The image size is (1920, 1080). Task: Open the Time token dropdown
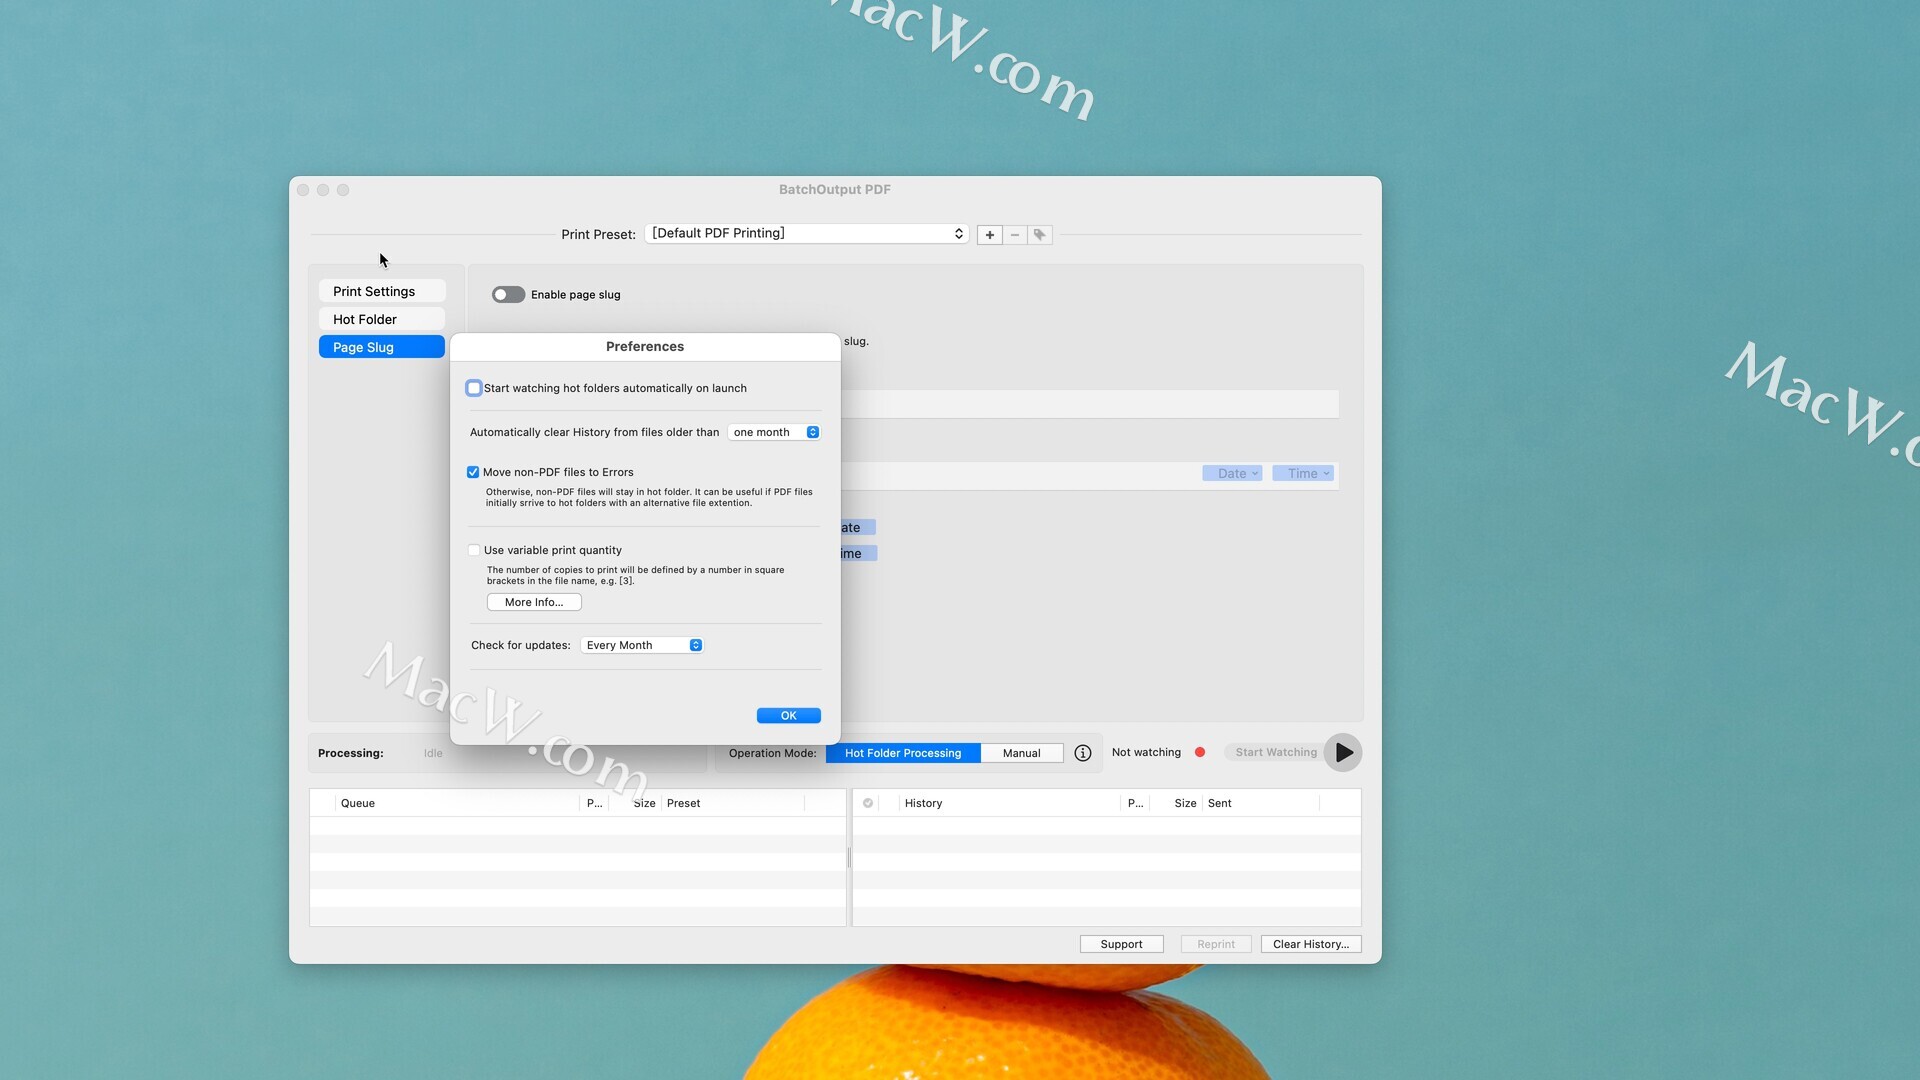(x=1304, y=474)
